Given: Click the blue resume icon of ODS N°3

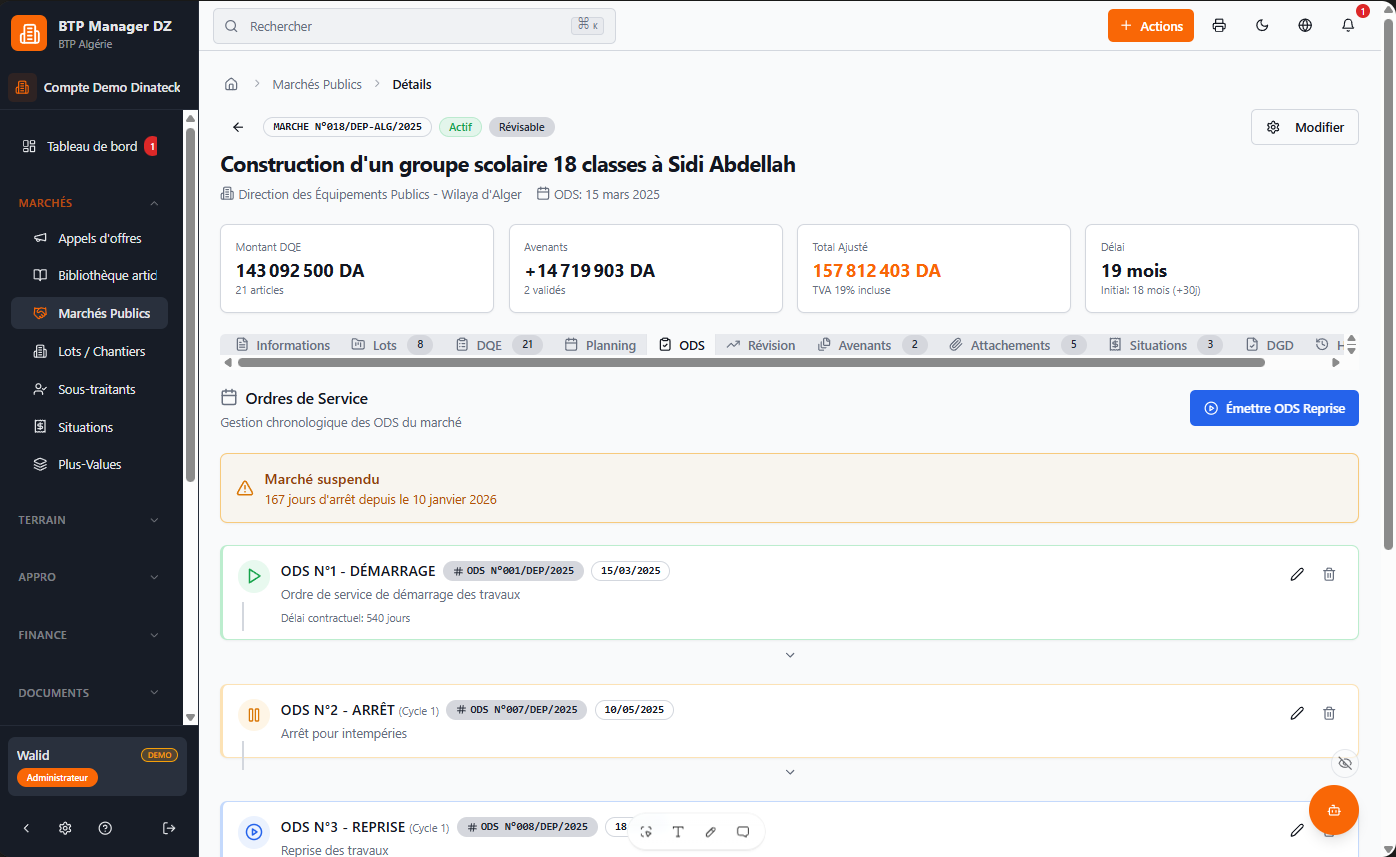Looking at the screenshot, I should [x=254, y=832].
